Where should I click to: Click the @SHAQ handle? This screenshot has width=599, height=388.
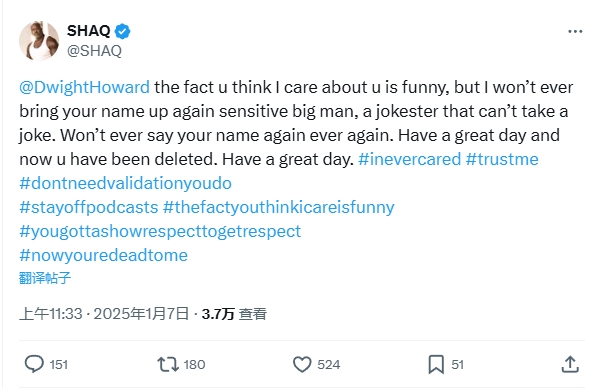(x=94, y=50)
